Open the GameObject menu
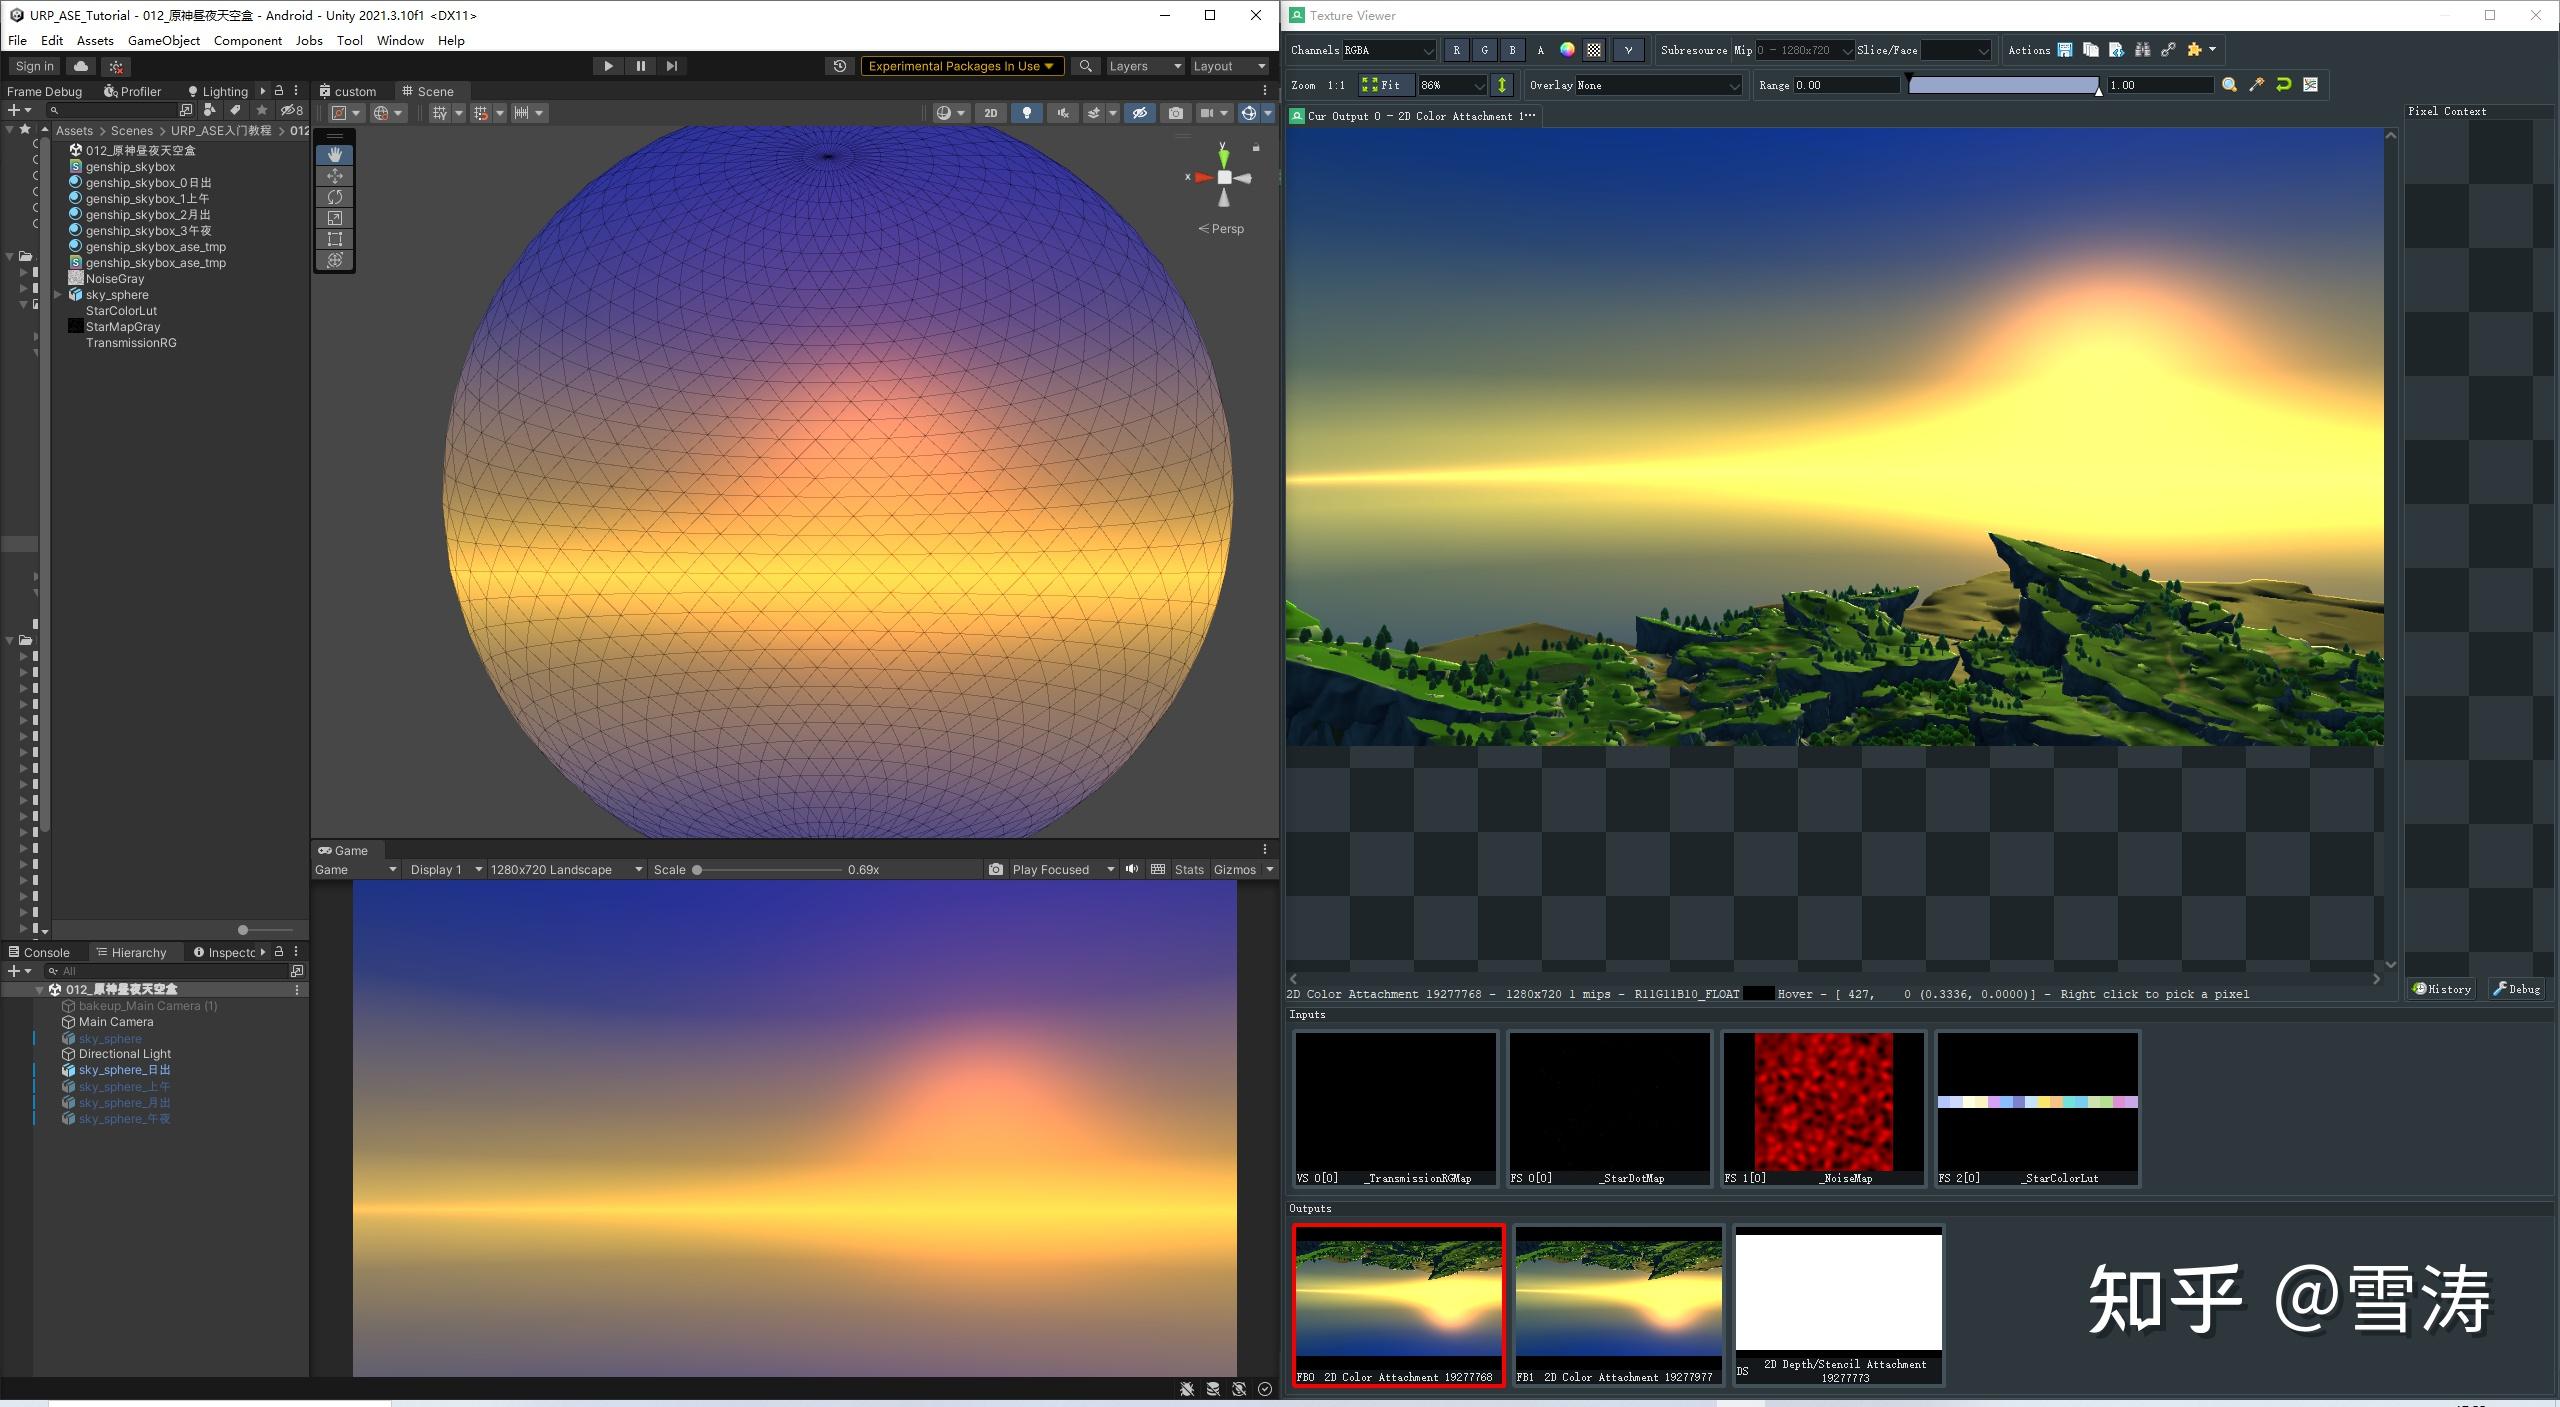Screen dimensions: 2560x1407 [x=164, y=40]
